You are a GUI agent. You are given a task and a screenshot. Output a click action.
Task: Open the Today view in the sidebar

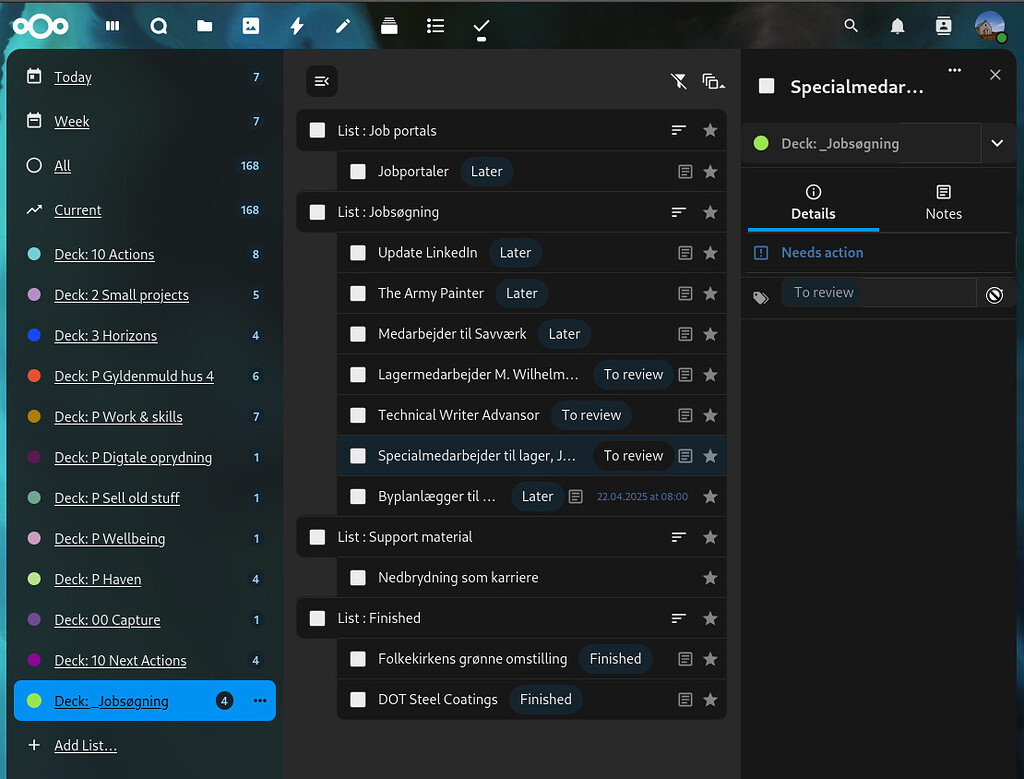pyautogui.click(x=74, y=77)
